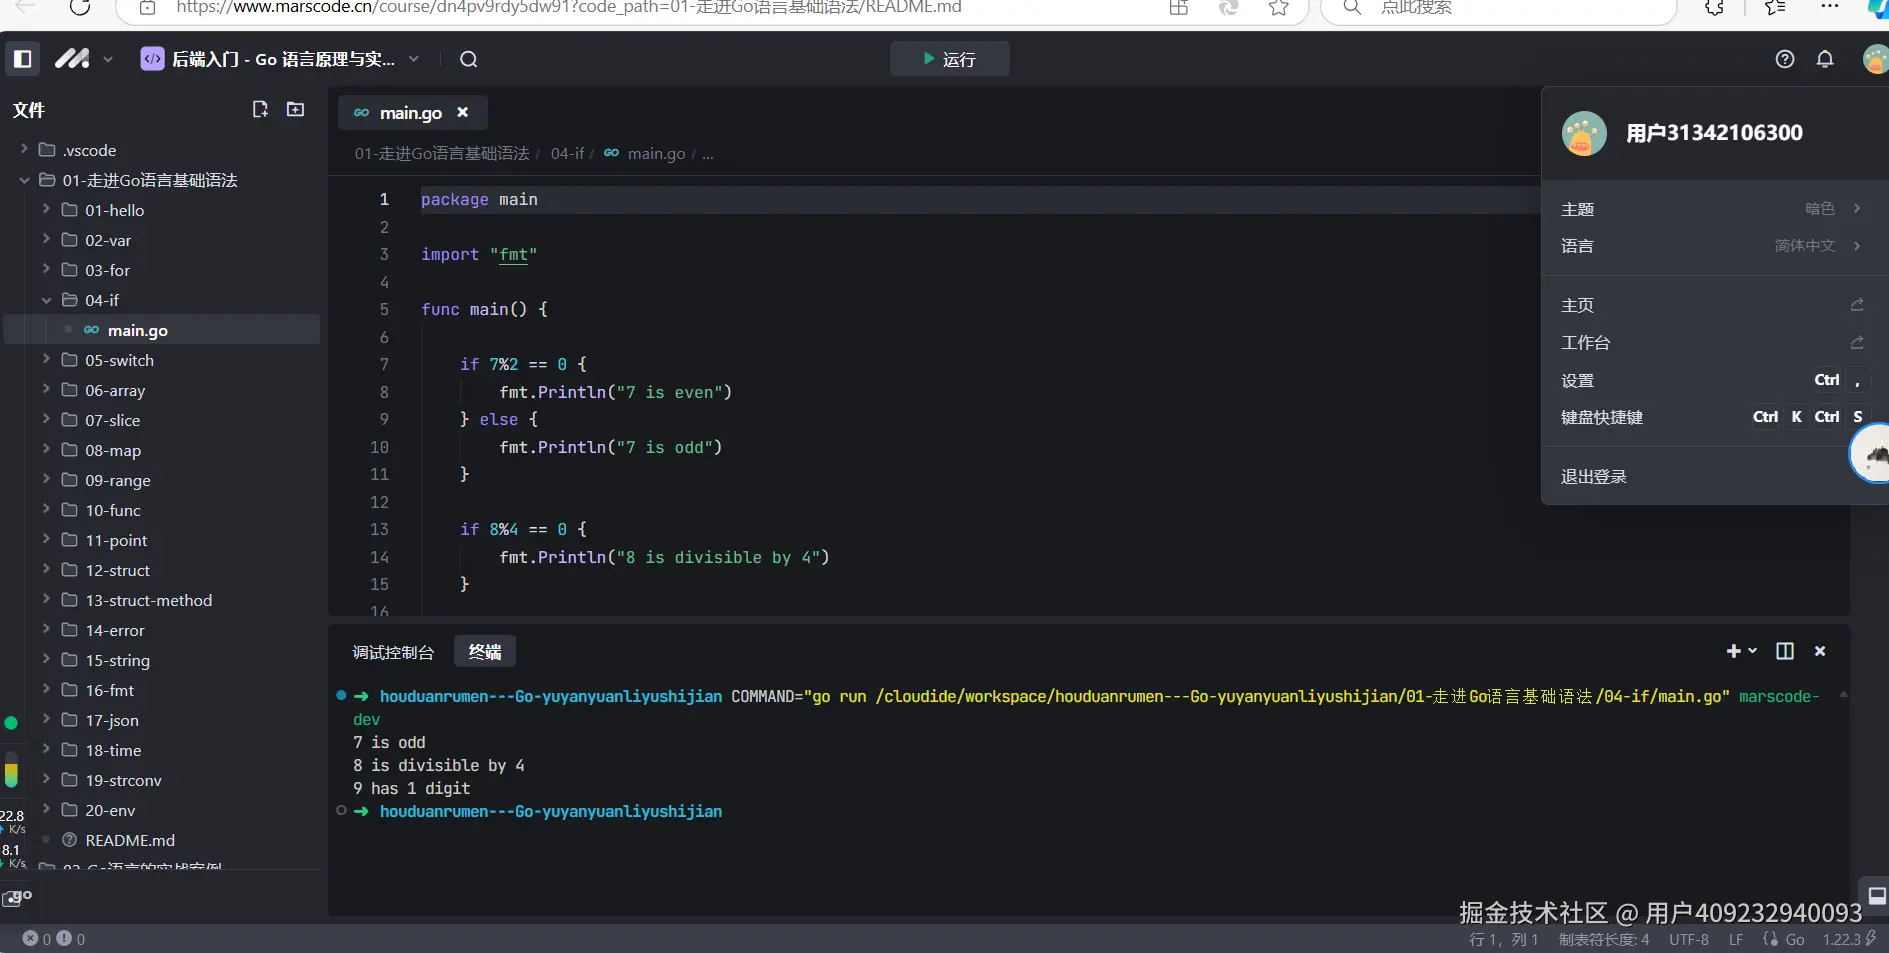The image size is (1889, 953).
Task: Click the search magnifier icon in header
Action: (x=468, y=59)
